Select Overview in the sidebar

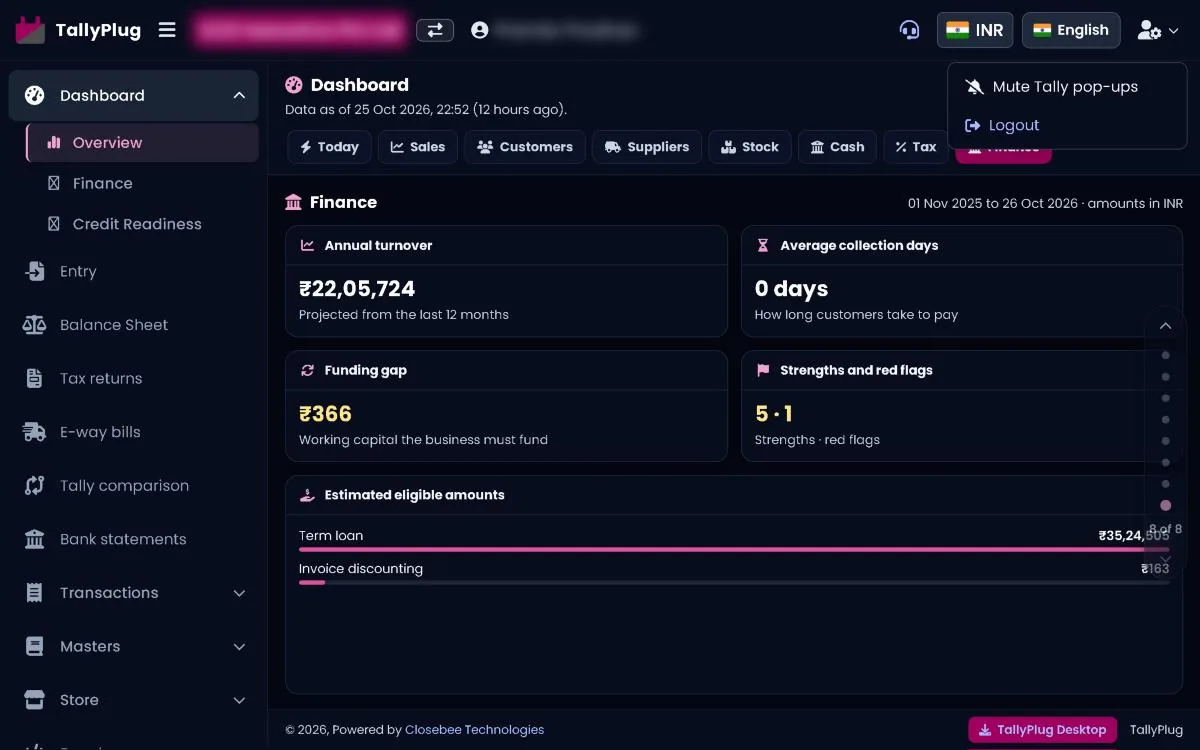pos(142,143)
